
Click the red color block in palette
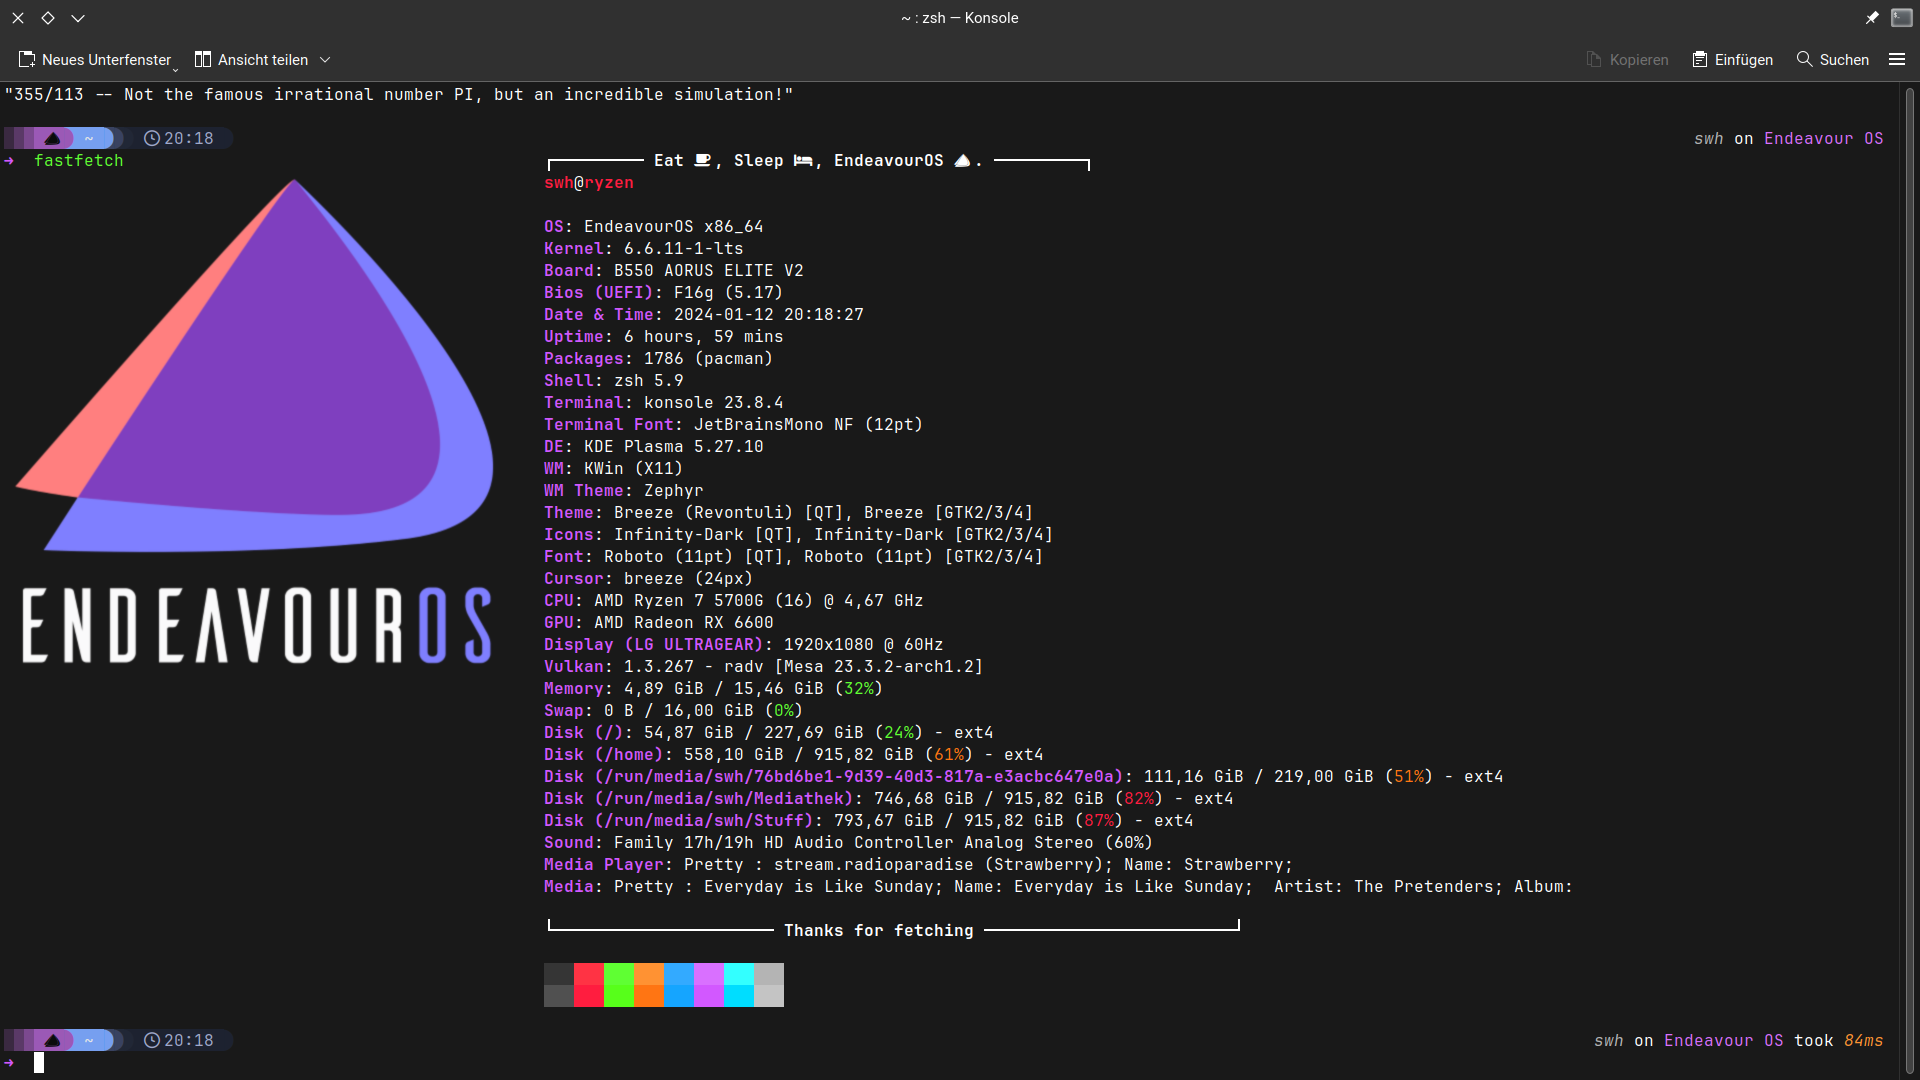pyautogui.click(x=589, y=985)
